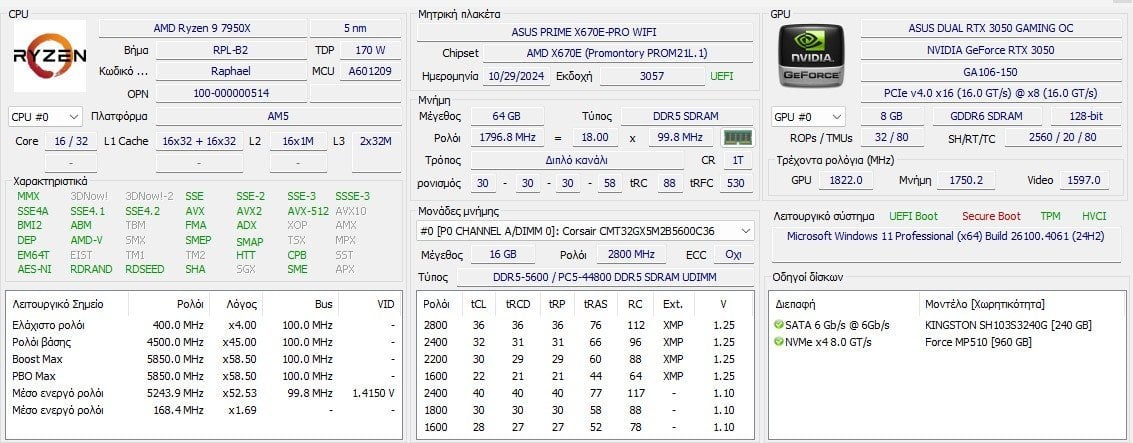Click the green TPM label

point(1050,216)
